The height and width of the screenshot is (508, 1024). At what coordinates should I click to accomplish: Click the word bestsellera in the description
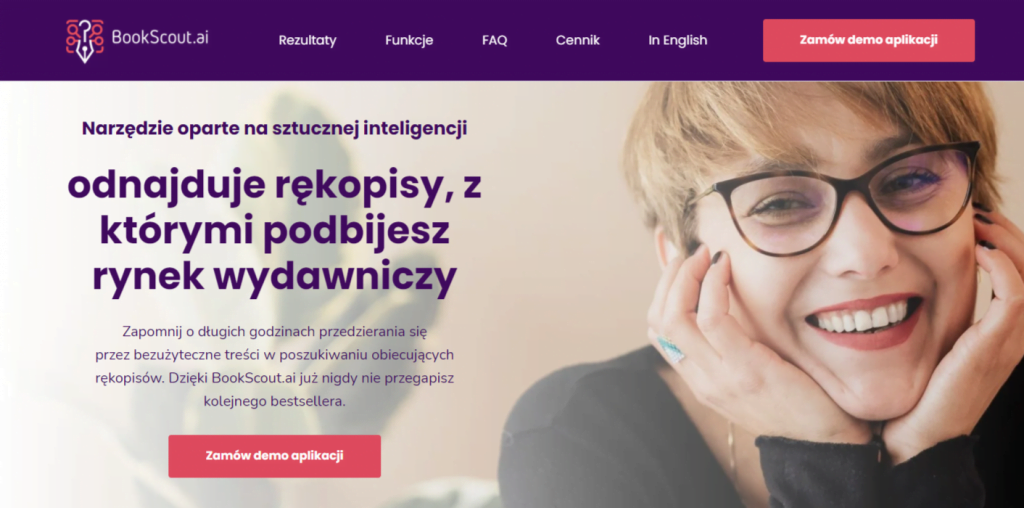310,402
